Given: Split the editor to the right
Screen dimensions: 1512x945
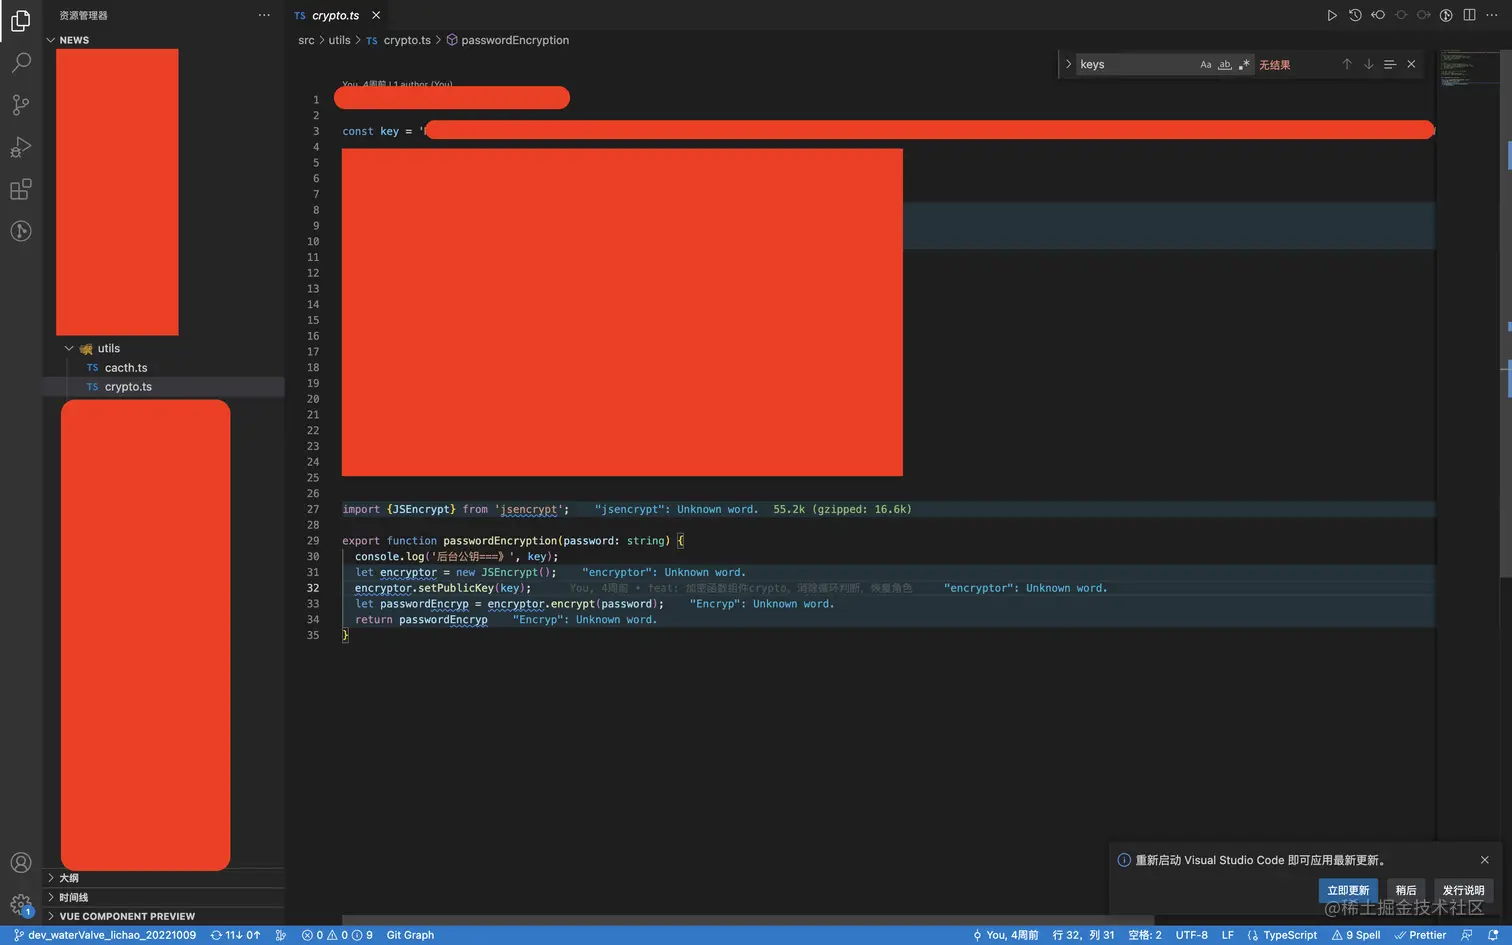Looking at the screenshot, I should [x=1469, y=15].
